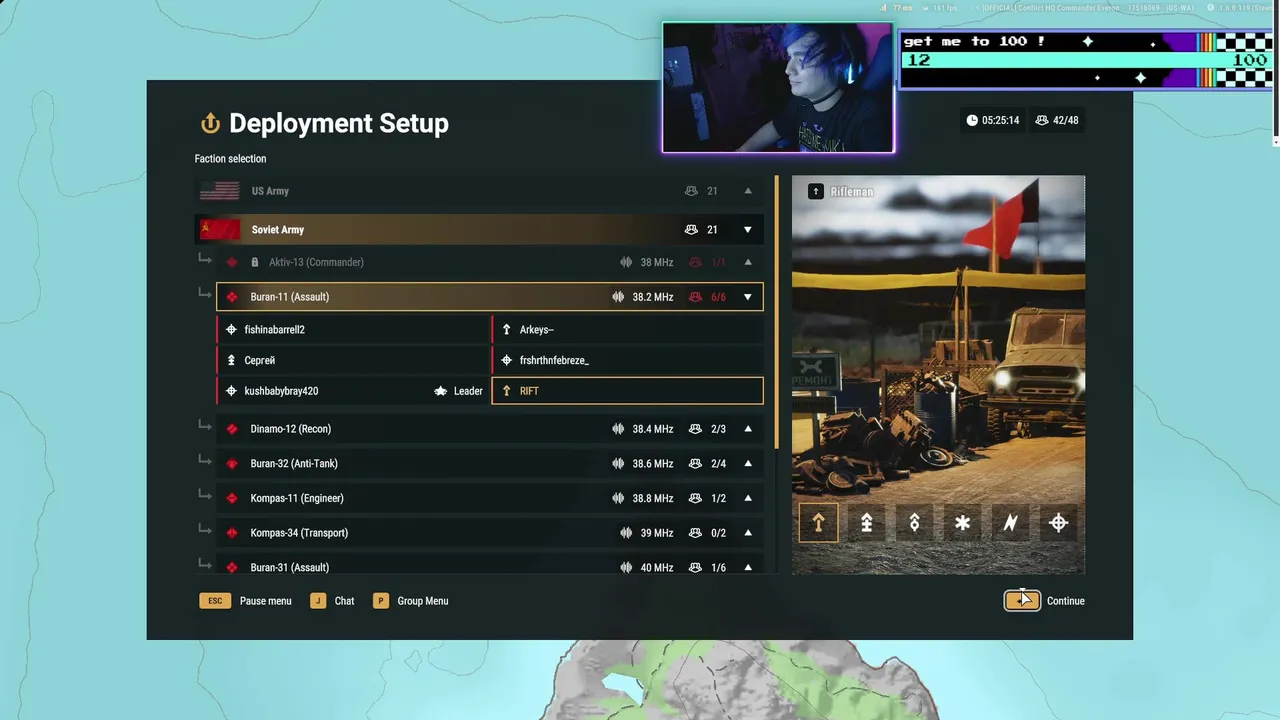The height and width of the screenshot is (720, 1280).
Task: Click the red group emblem of Kompas-34
Action: [x=232, y=533]
